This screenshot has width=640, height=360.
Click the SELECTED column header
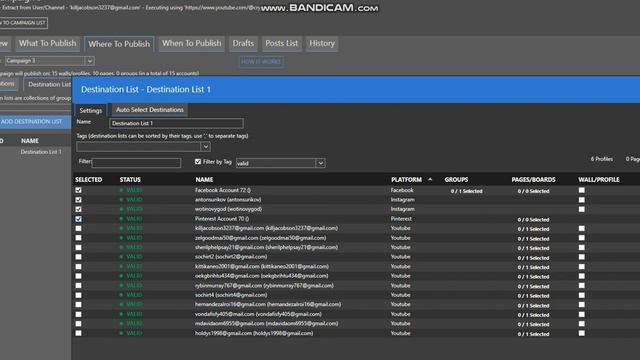(x=89, y=180)
